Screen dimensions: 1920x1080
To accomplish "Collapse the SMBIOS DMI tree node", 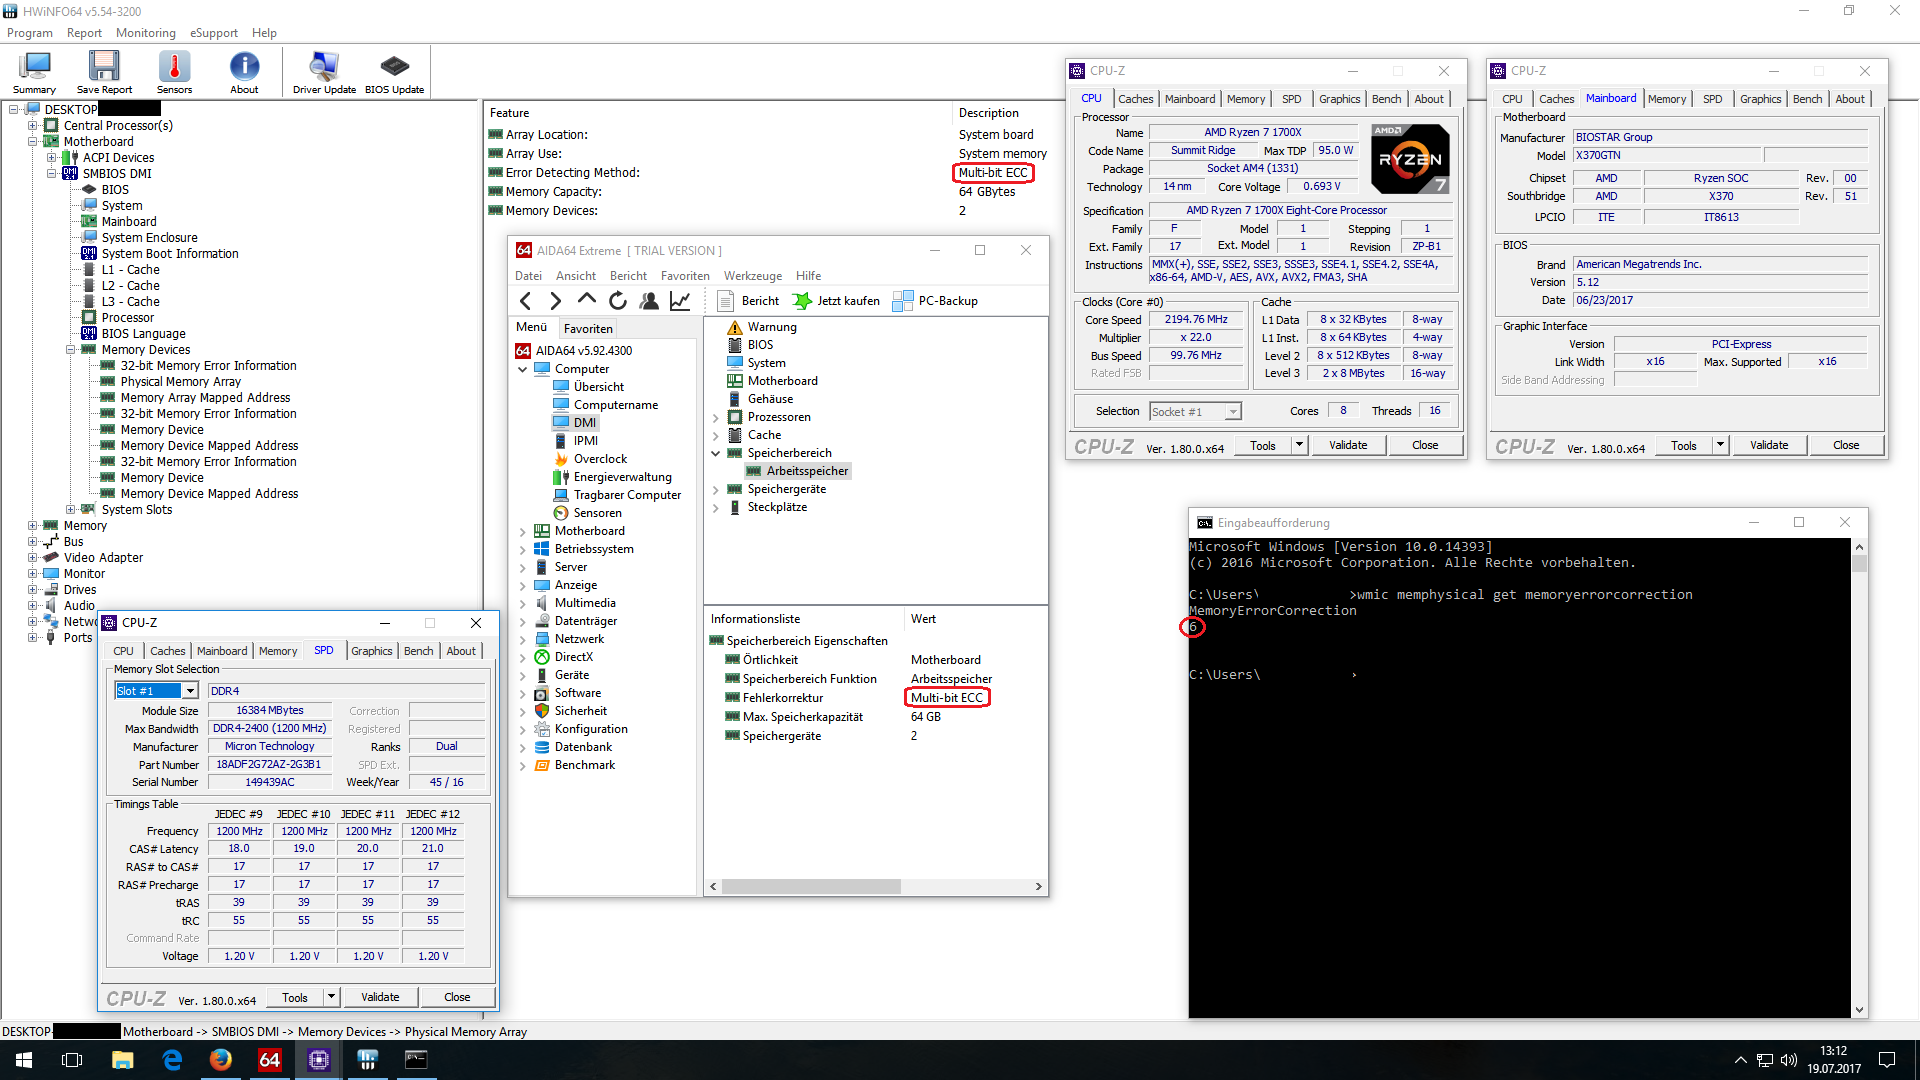I will coord(52,174).
